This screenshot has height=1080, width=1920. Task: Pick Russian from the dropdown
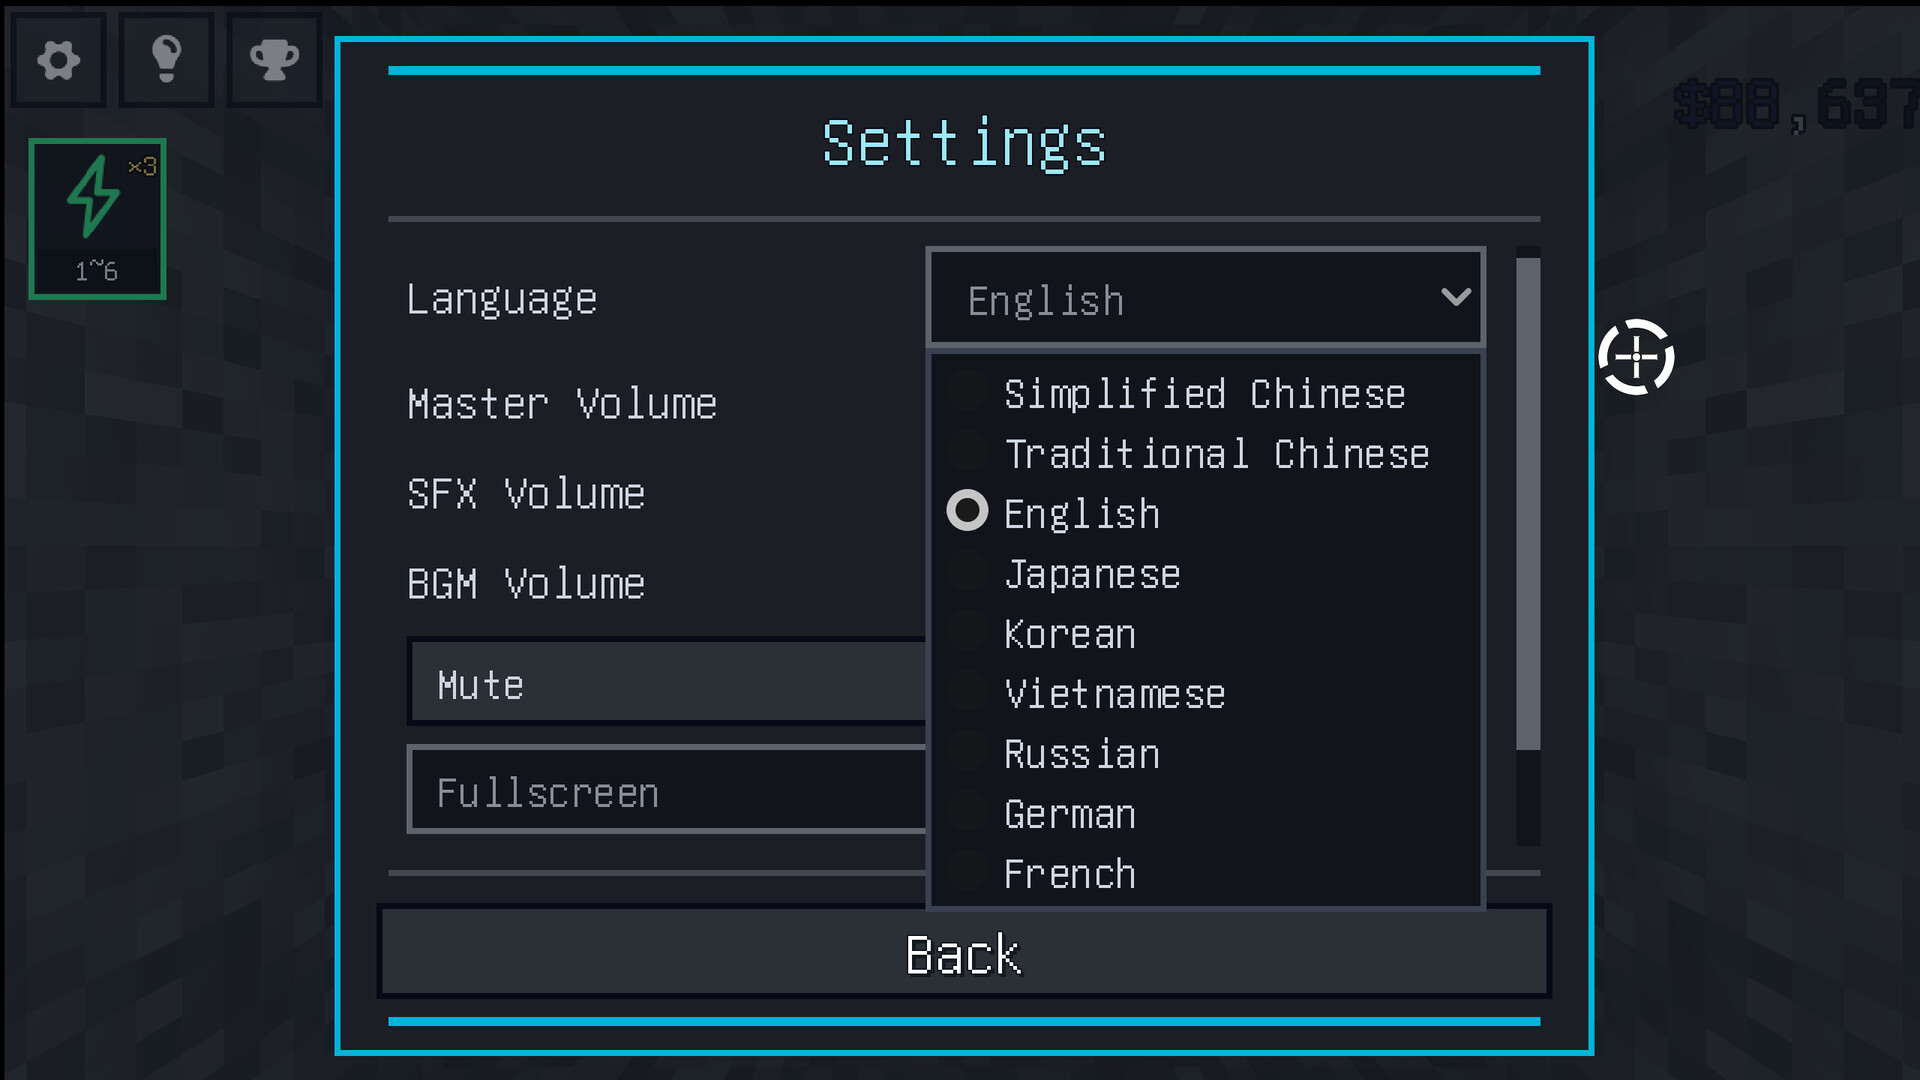click(1205, 753)
